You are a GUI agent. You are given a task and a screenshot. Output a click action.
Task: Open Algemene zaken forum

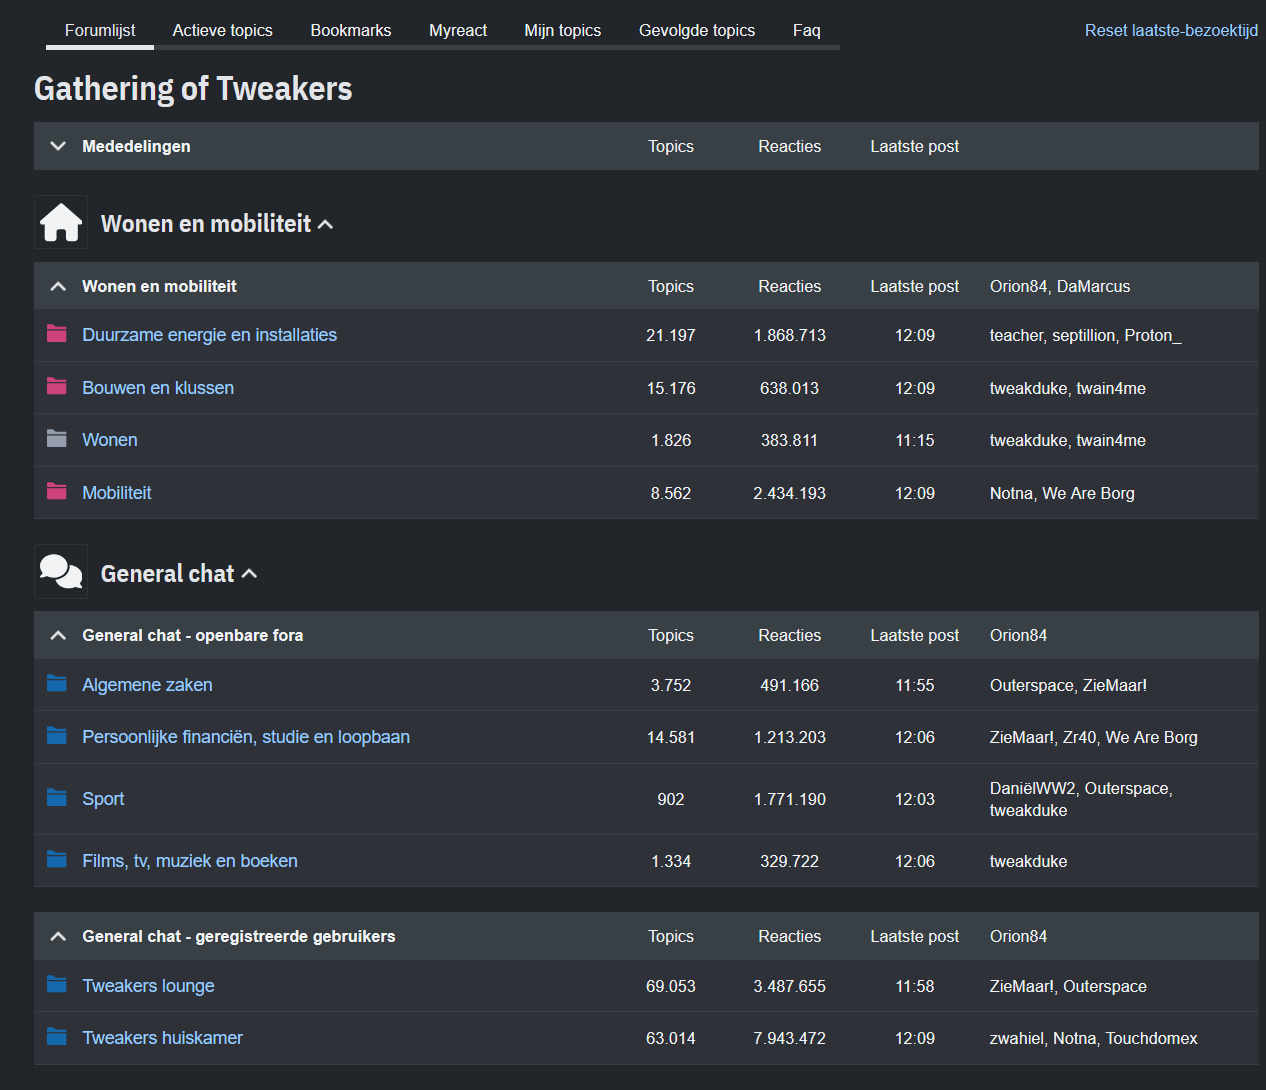147,685
